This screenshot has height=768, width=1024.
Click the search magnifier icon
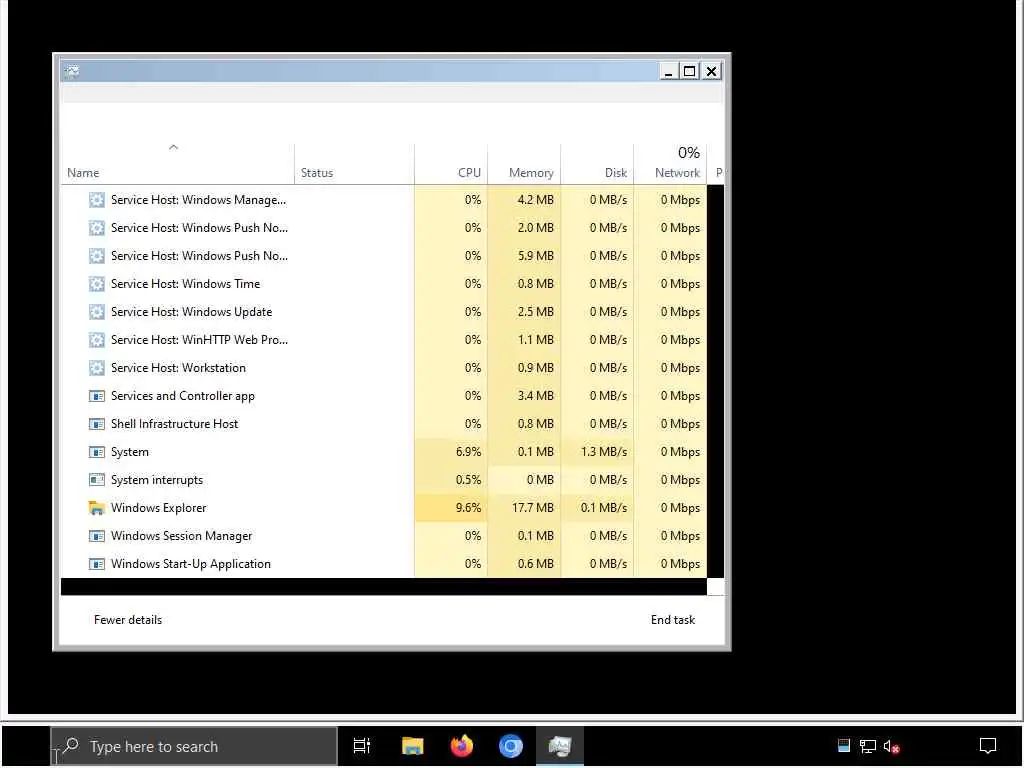point(71,745)
